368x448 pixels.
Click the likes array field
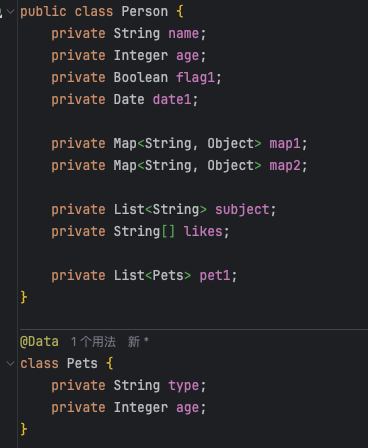pos(203,232)
